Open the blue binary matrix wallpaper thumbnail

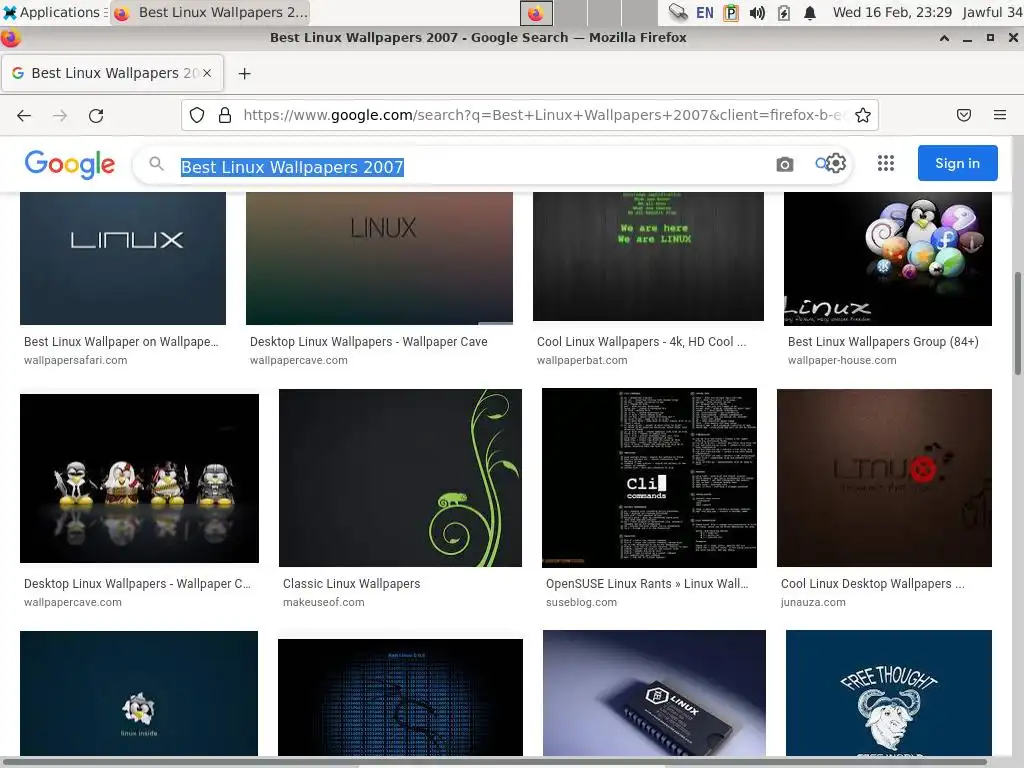tap(400, 697)
